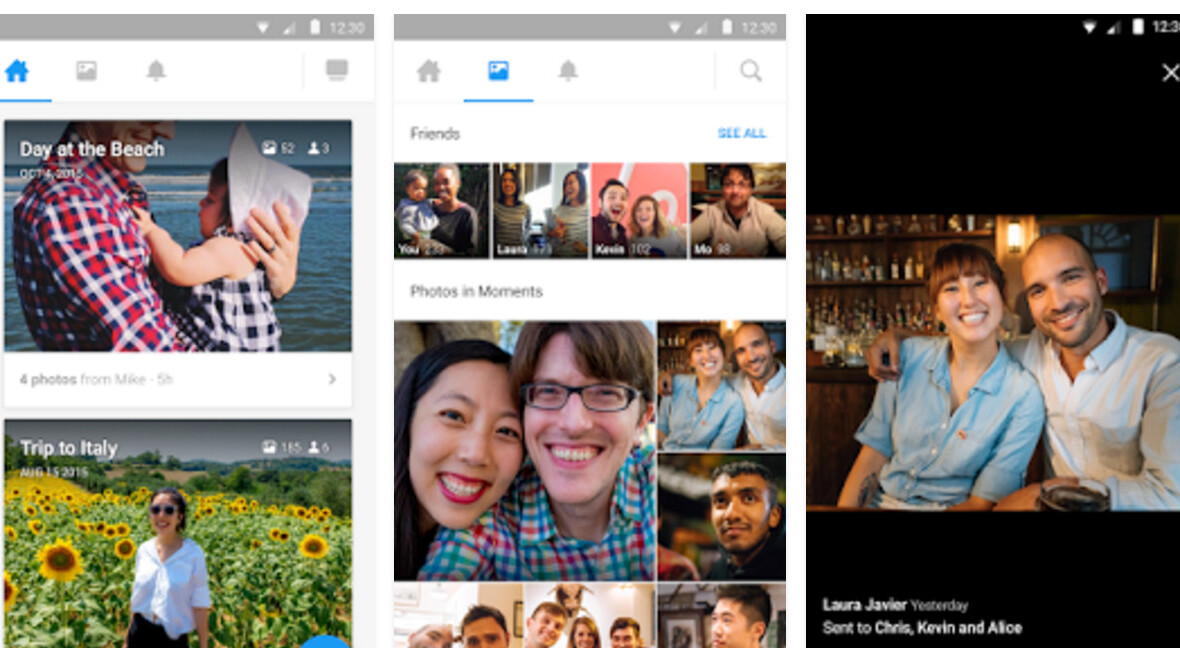Tap the notification bell in second screen
This screenshot has height=664, width=1180.
(x=568, y=71)
